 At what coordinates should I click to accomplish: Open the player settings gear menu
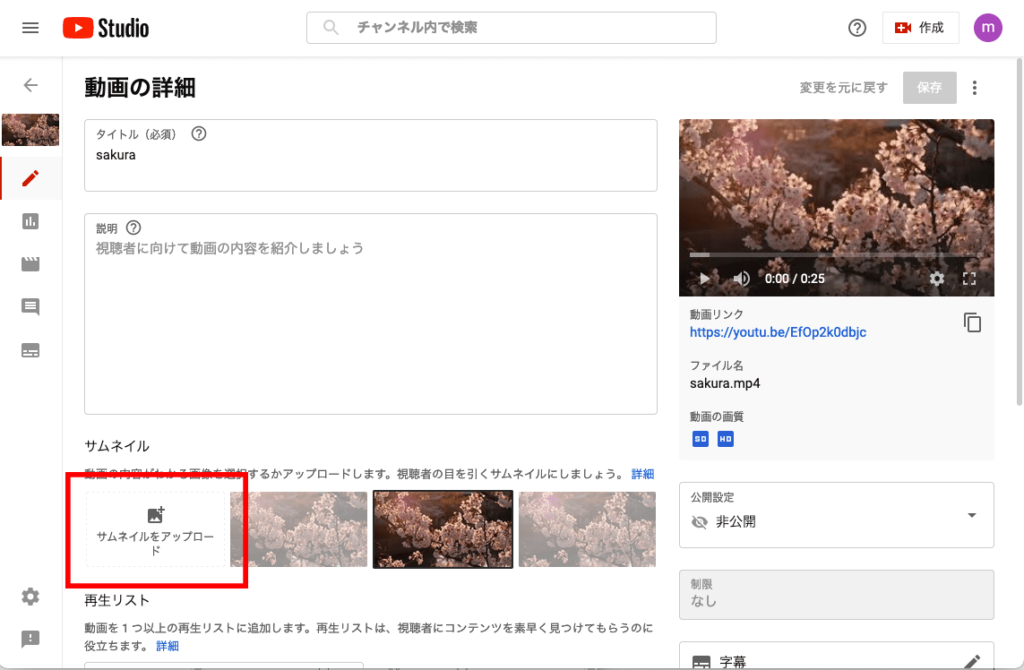[x=937, y=279]
